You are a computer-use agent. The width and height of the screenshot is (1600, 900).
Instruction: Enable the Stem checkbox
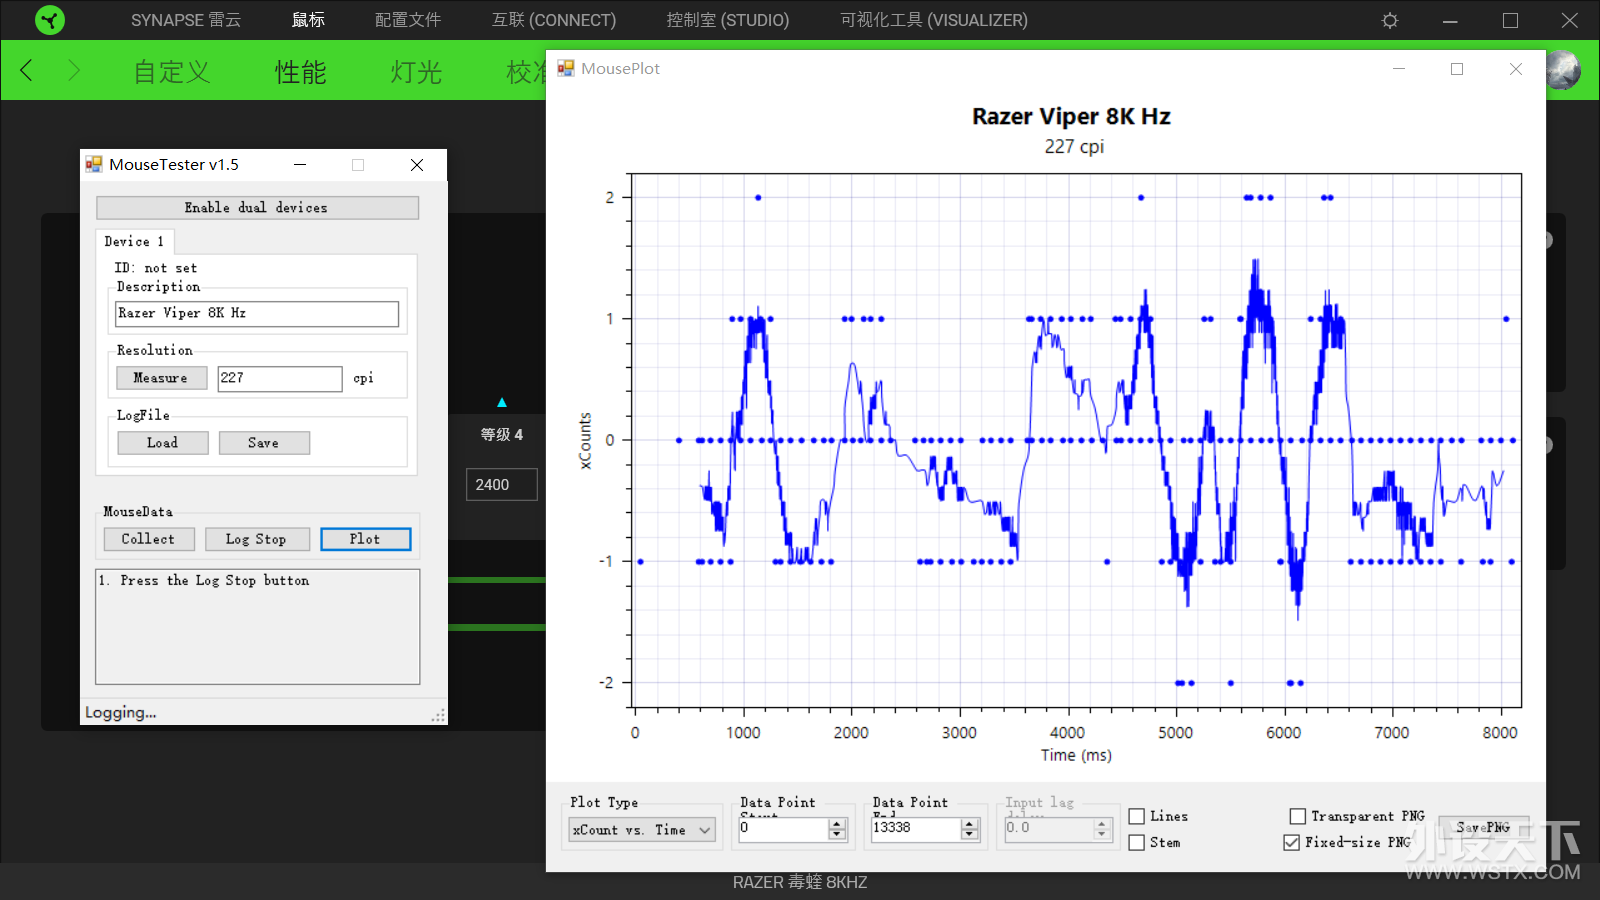[x=1137, y=842]
